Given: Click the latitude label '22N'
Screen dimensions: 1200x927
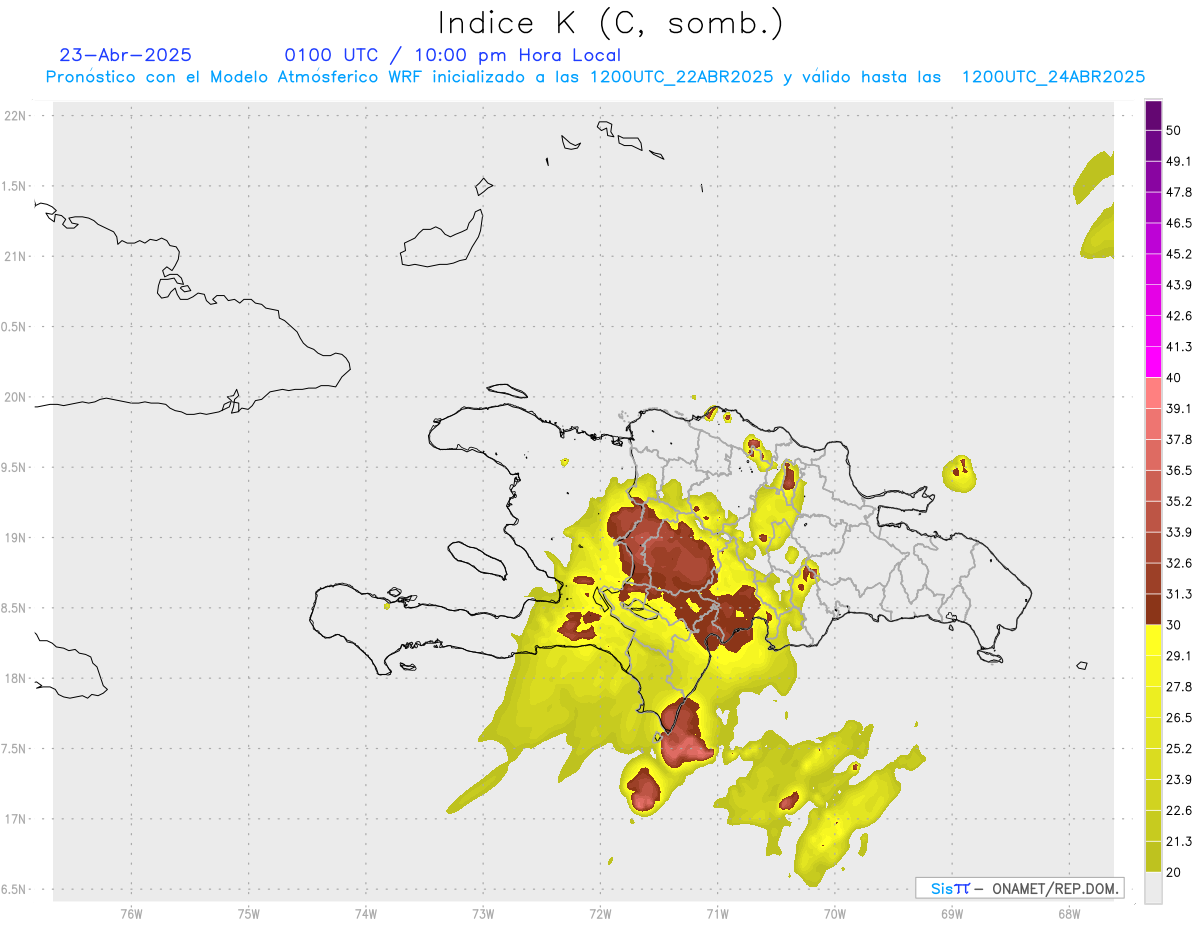Looking at the screenshot, I should [14, 116].
